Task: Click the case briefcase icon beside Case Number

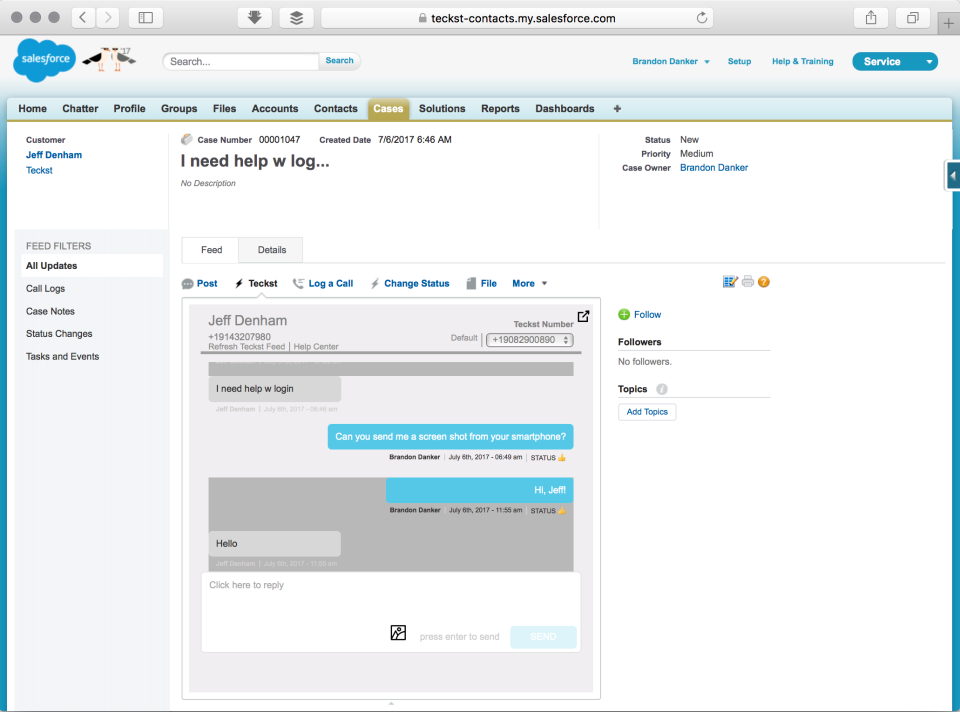Action: click(x=187, y=140)
